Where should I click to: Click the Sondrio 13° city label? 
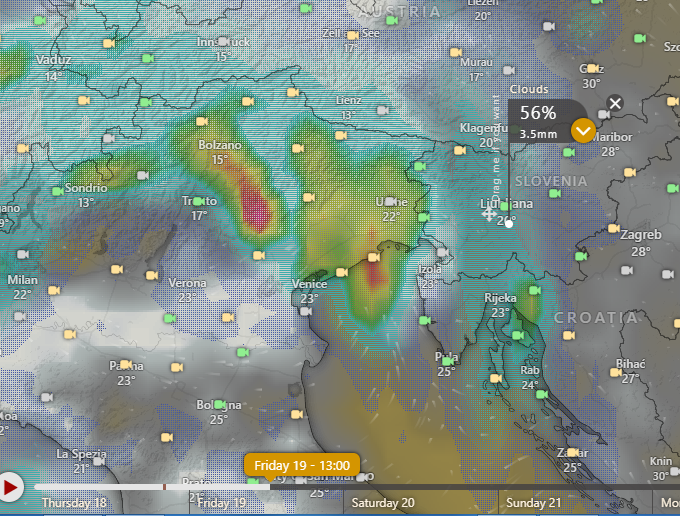(86, 195)
